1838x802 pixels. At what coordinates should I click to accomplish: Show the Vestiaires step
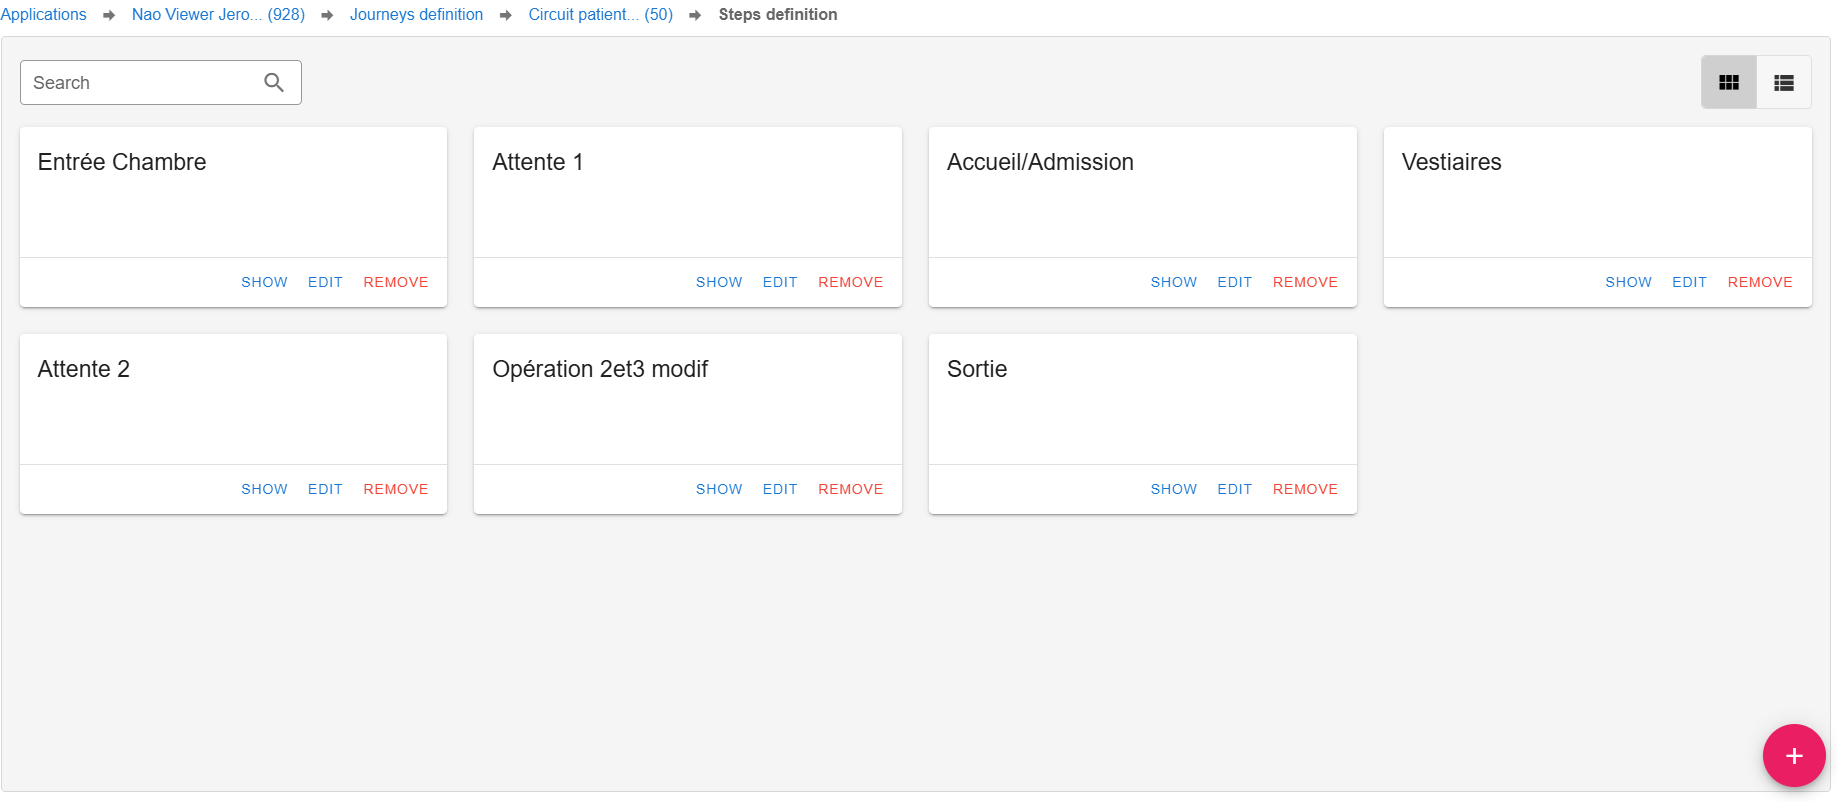1628,282
